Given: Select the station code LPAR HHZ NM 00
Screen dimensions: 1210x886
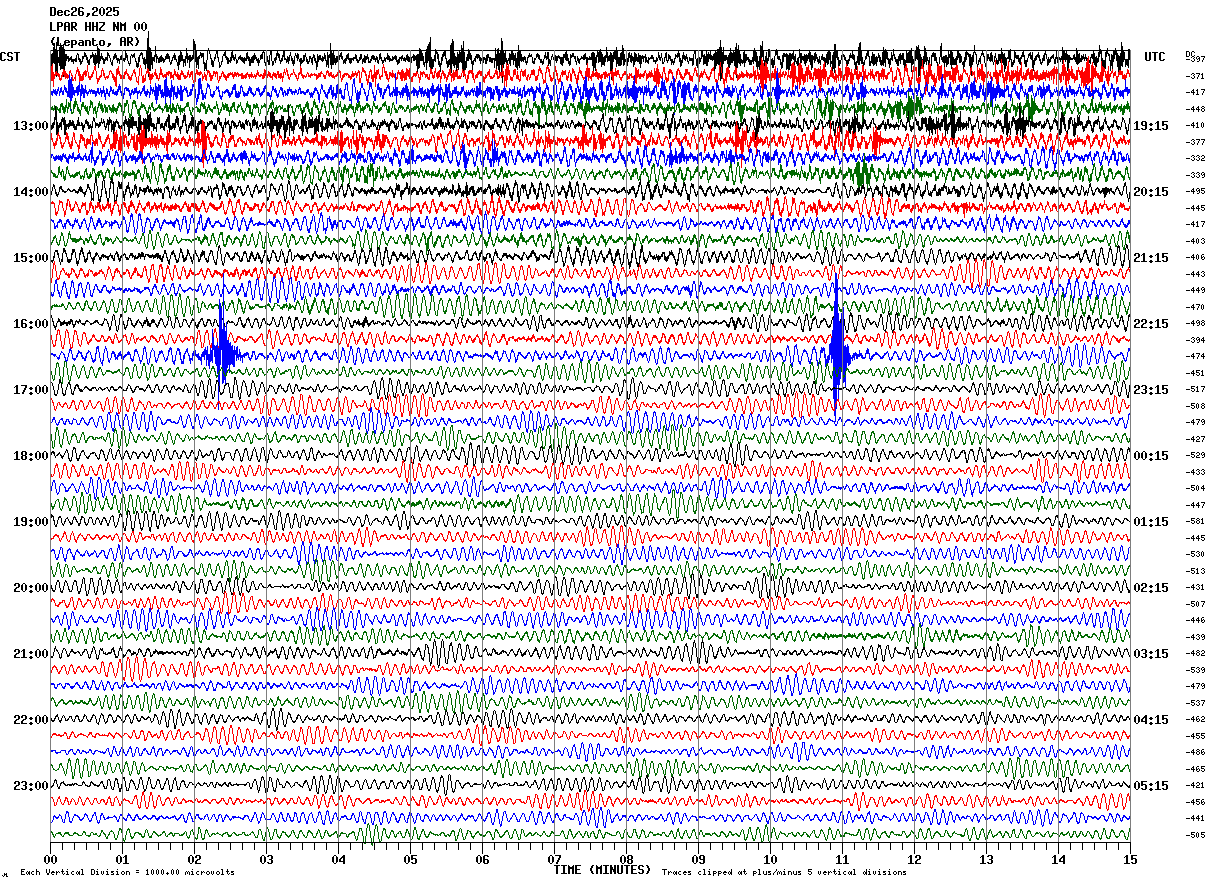Looking at the screenshot, I should (98, 27).
